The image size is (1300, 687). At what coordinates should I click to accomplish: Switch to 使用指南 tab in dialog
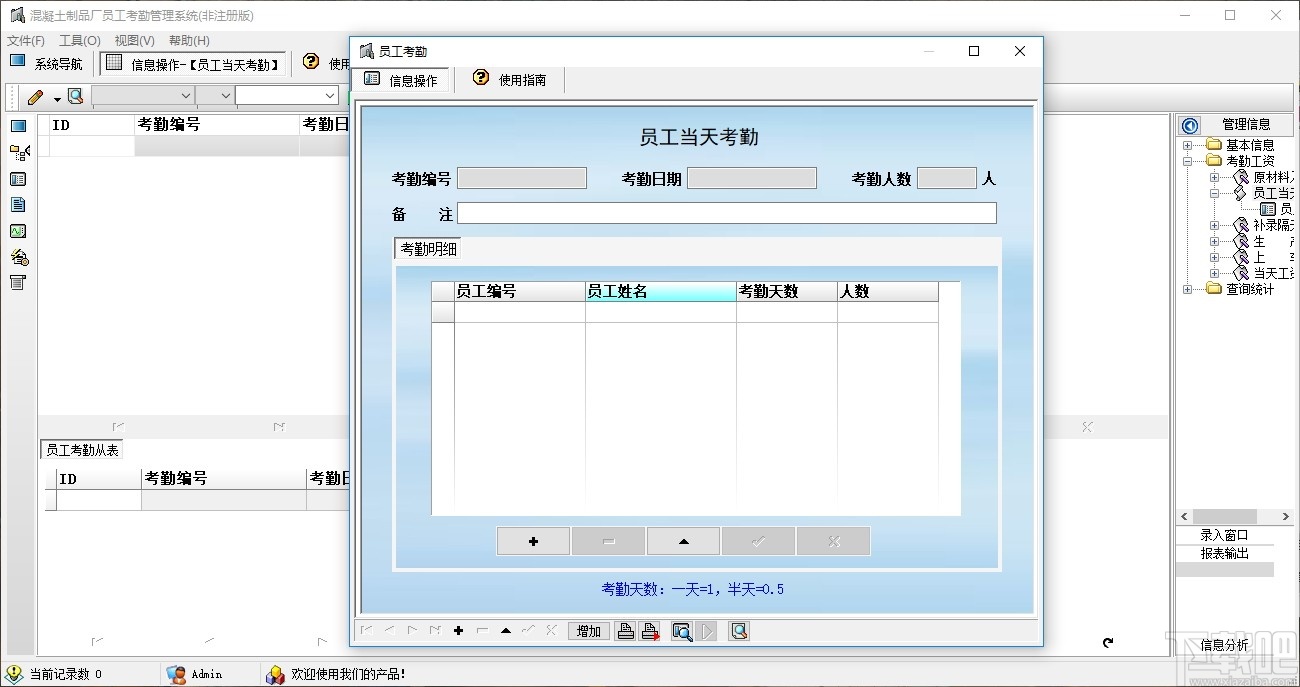(x=510, y=79)
